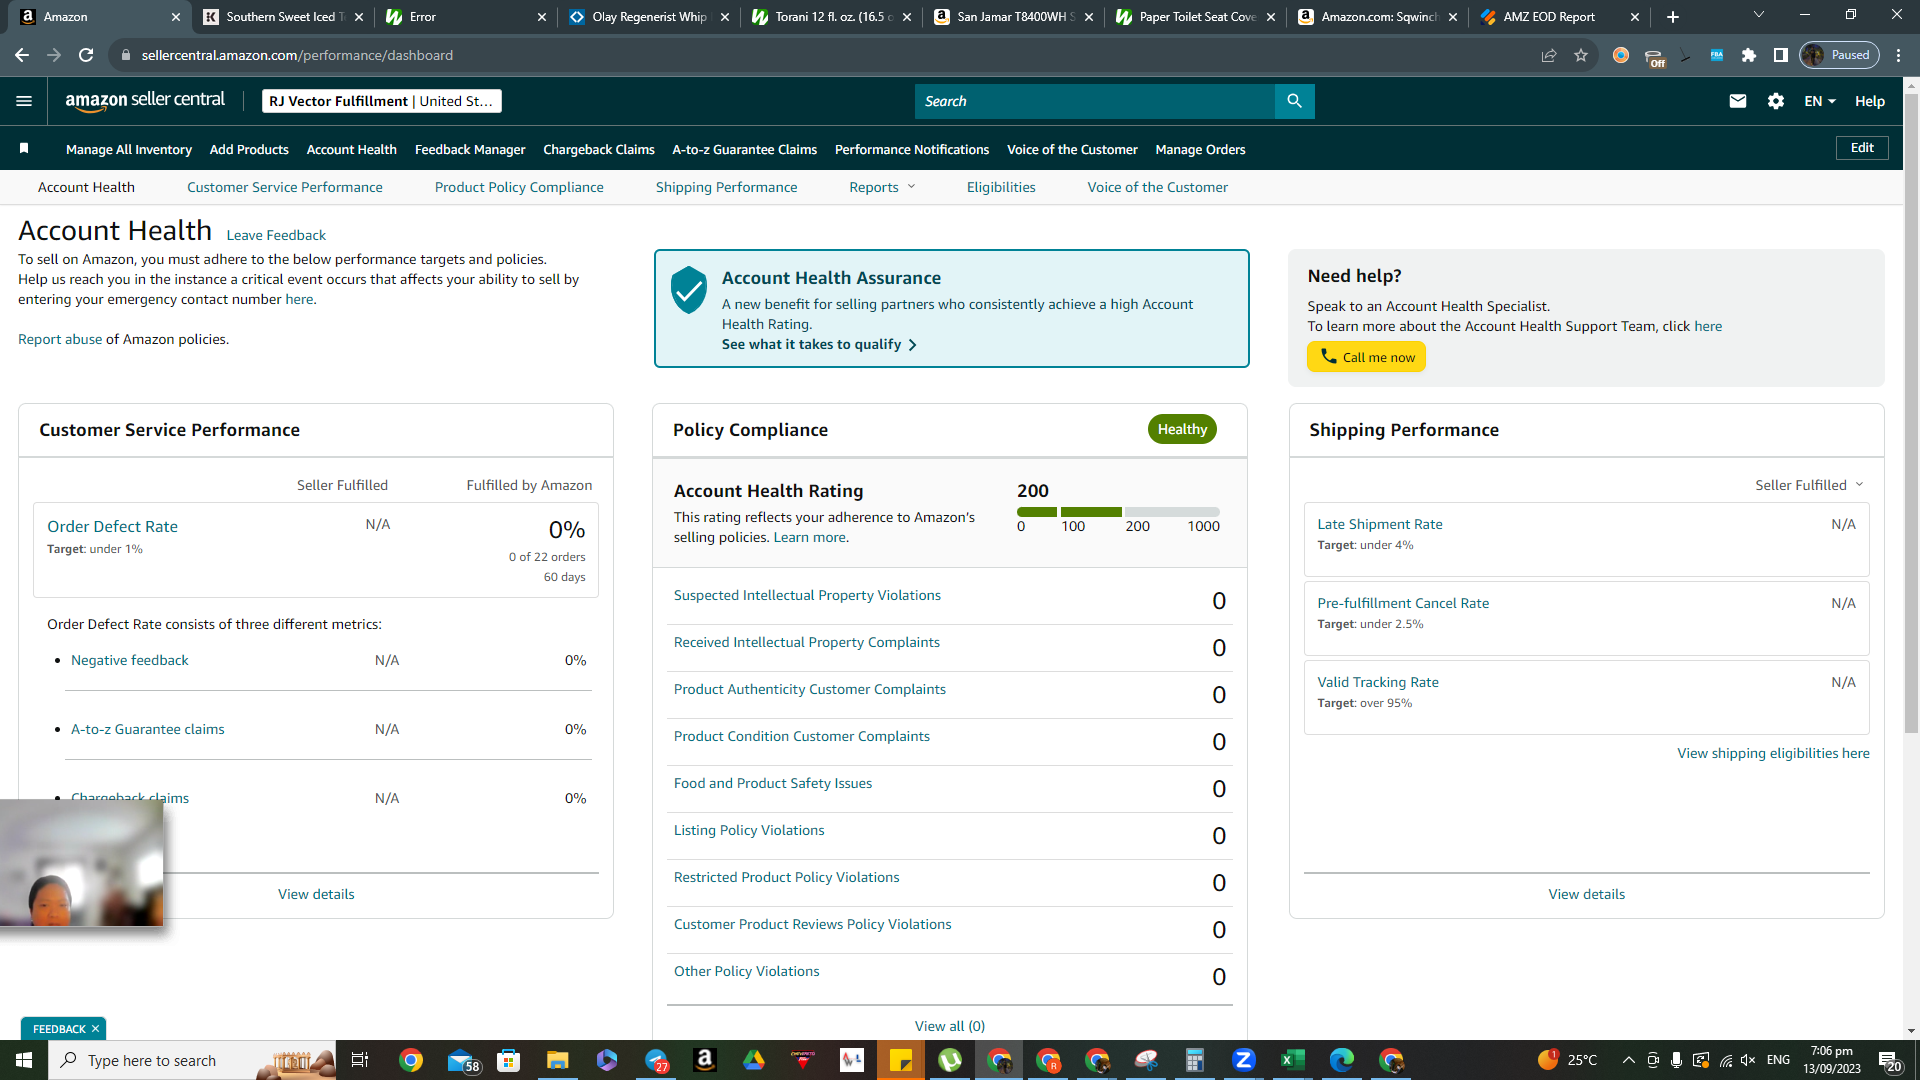The image size is (1920, 1080).
Task: Open Microsoft Edge from the taskbar
Action: coord(1342,1060)
